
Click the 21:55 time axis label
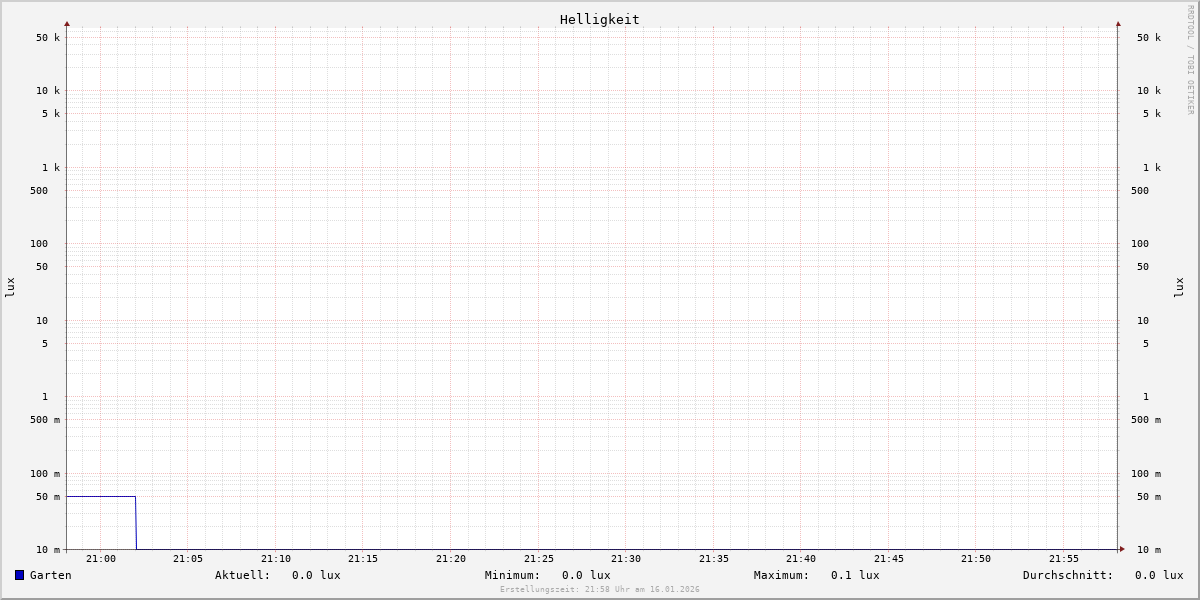1064,559
